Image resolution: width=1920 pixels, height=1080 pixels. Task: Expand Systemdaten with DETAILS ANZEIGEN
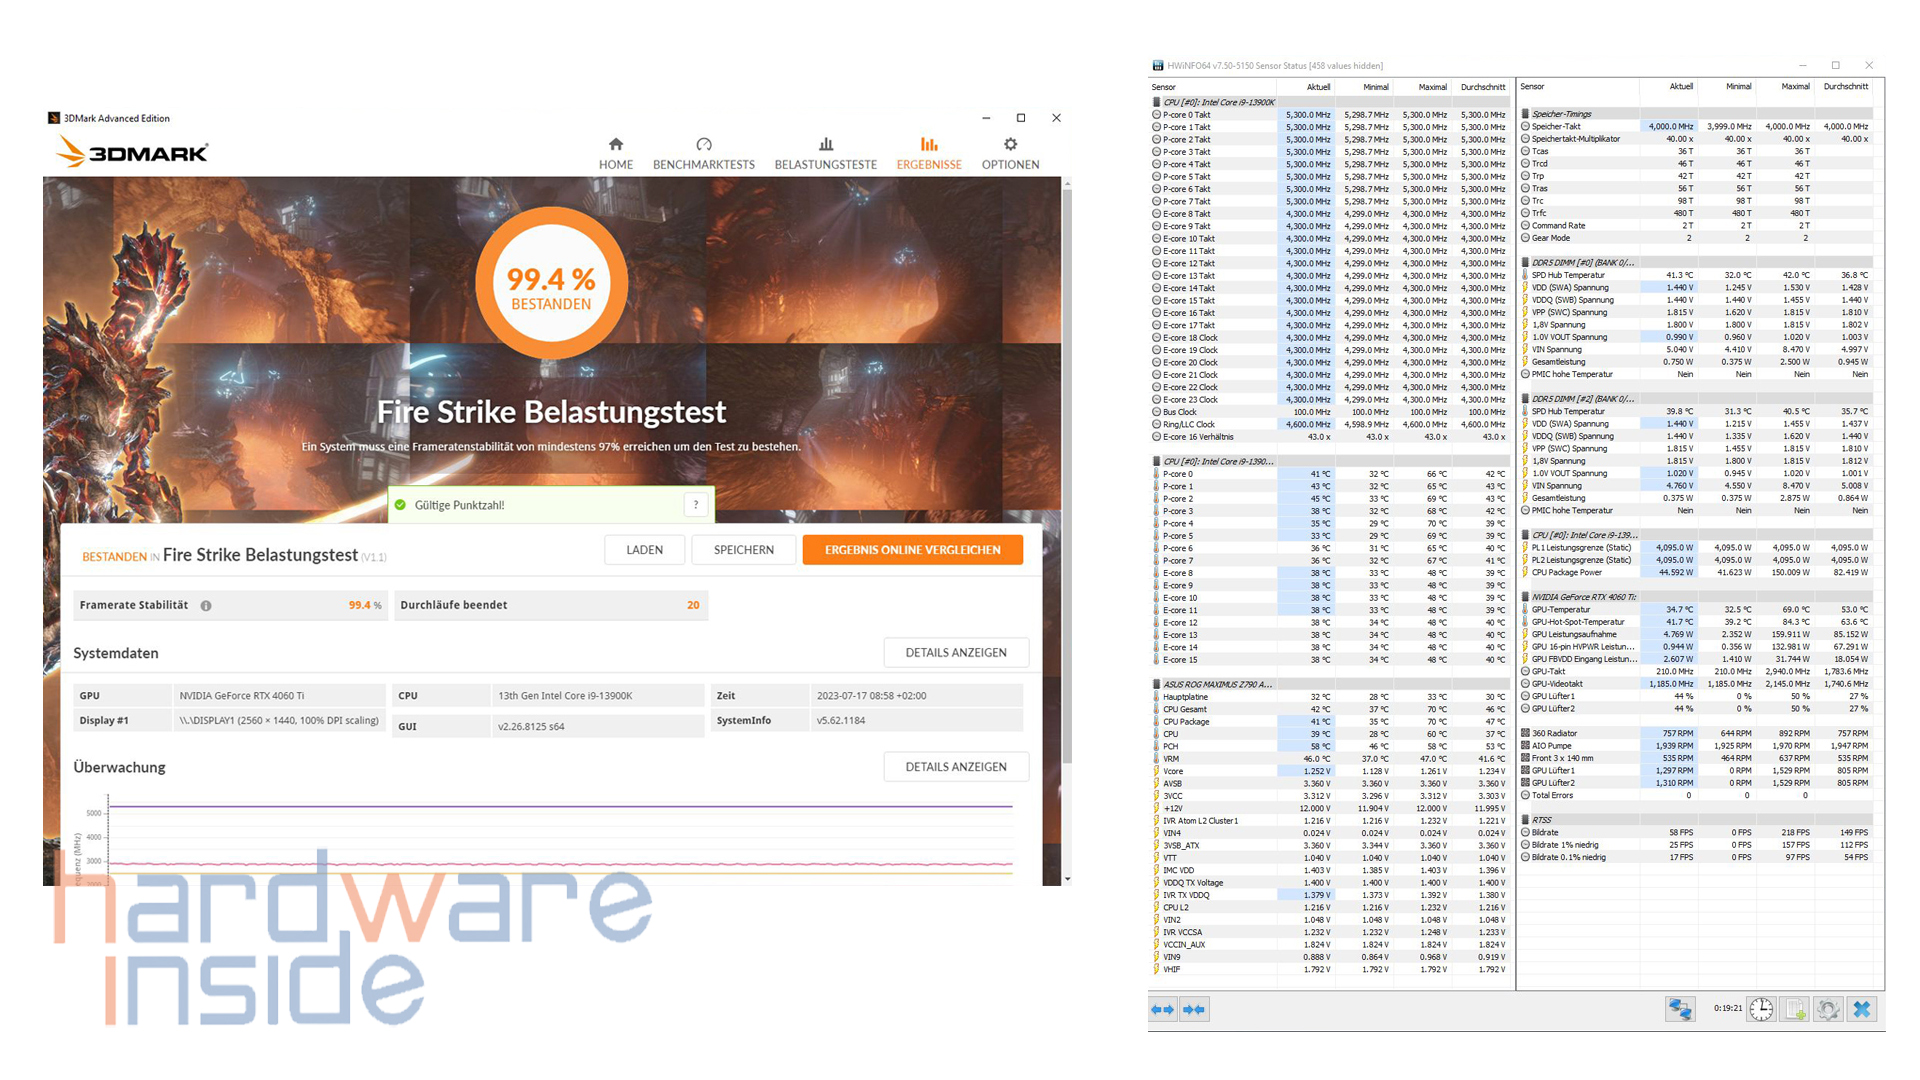[956, 653]
